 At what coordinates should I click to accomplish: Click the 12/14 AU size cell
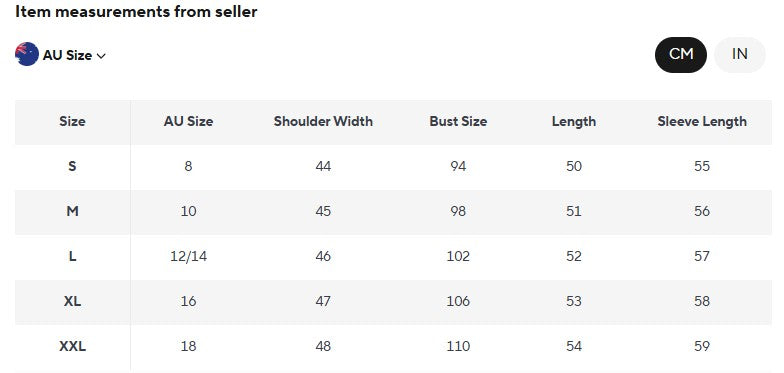[x=188, y=256]
